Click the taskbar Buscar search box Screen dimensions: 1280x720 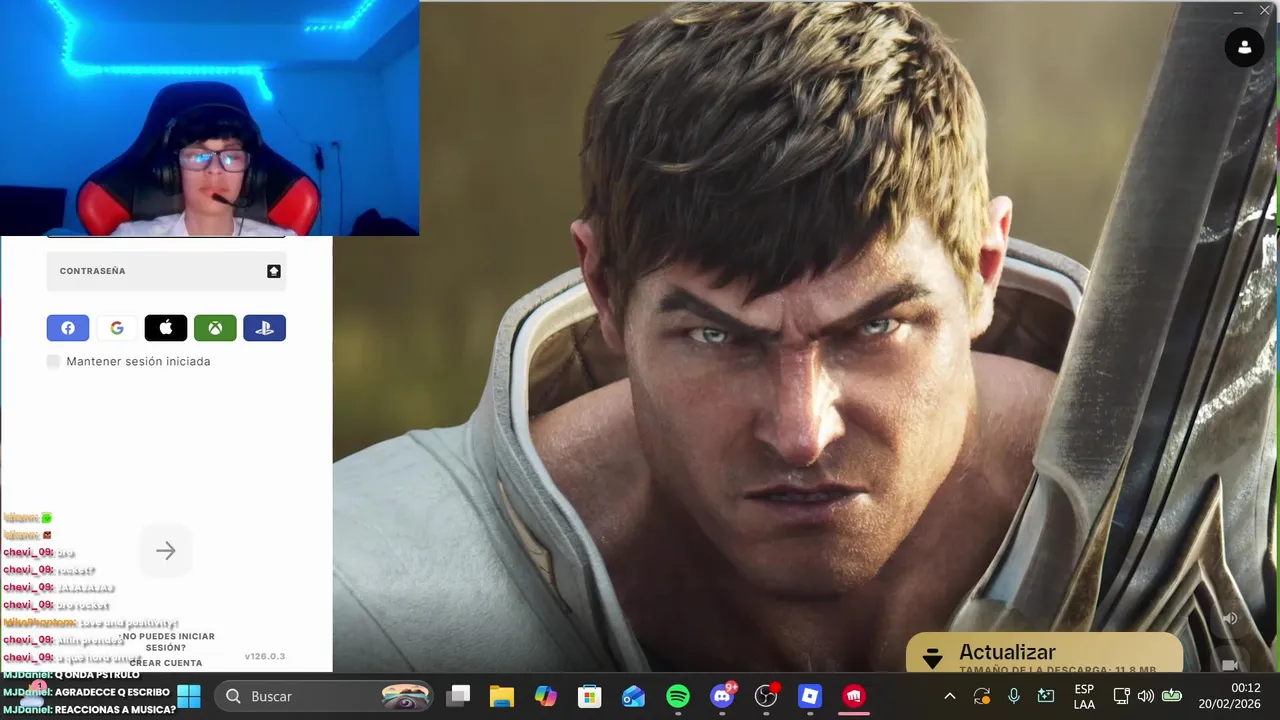(325, 696)
